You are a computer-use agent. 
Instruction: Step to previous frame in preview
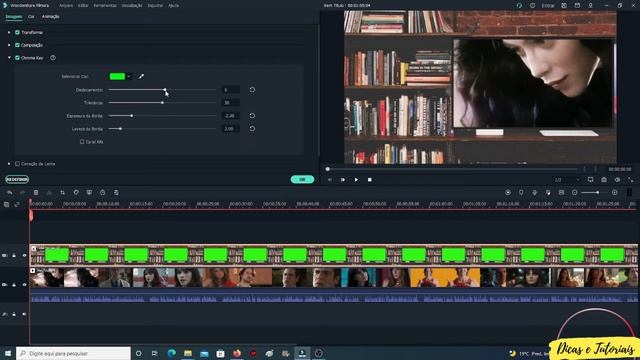coord(330,180)
